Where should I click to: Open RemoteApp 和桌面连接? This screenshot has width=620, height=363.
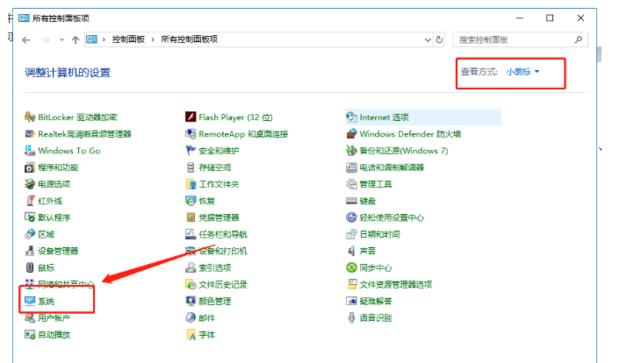pos(236,134)
